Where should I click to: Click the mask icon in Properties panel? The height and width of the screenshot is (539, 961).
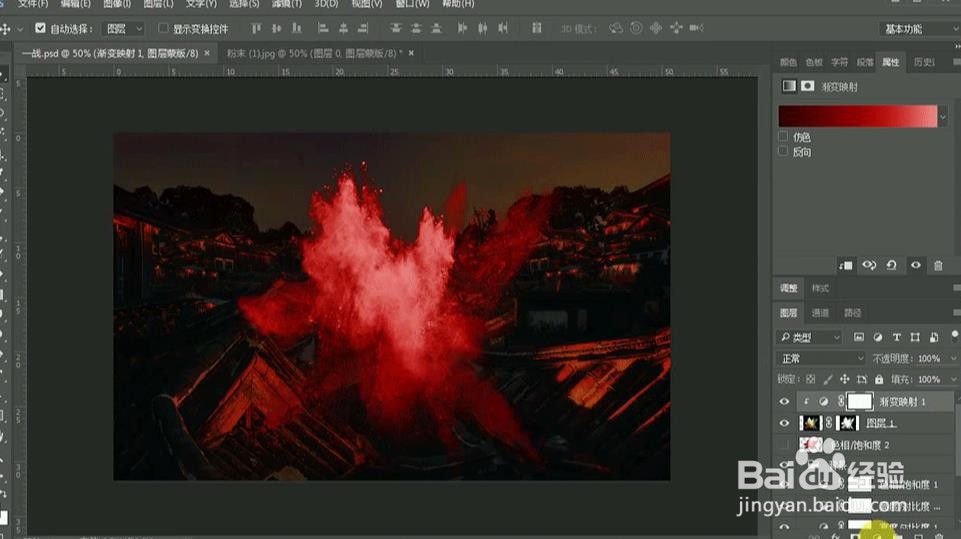coord(808,86)
